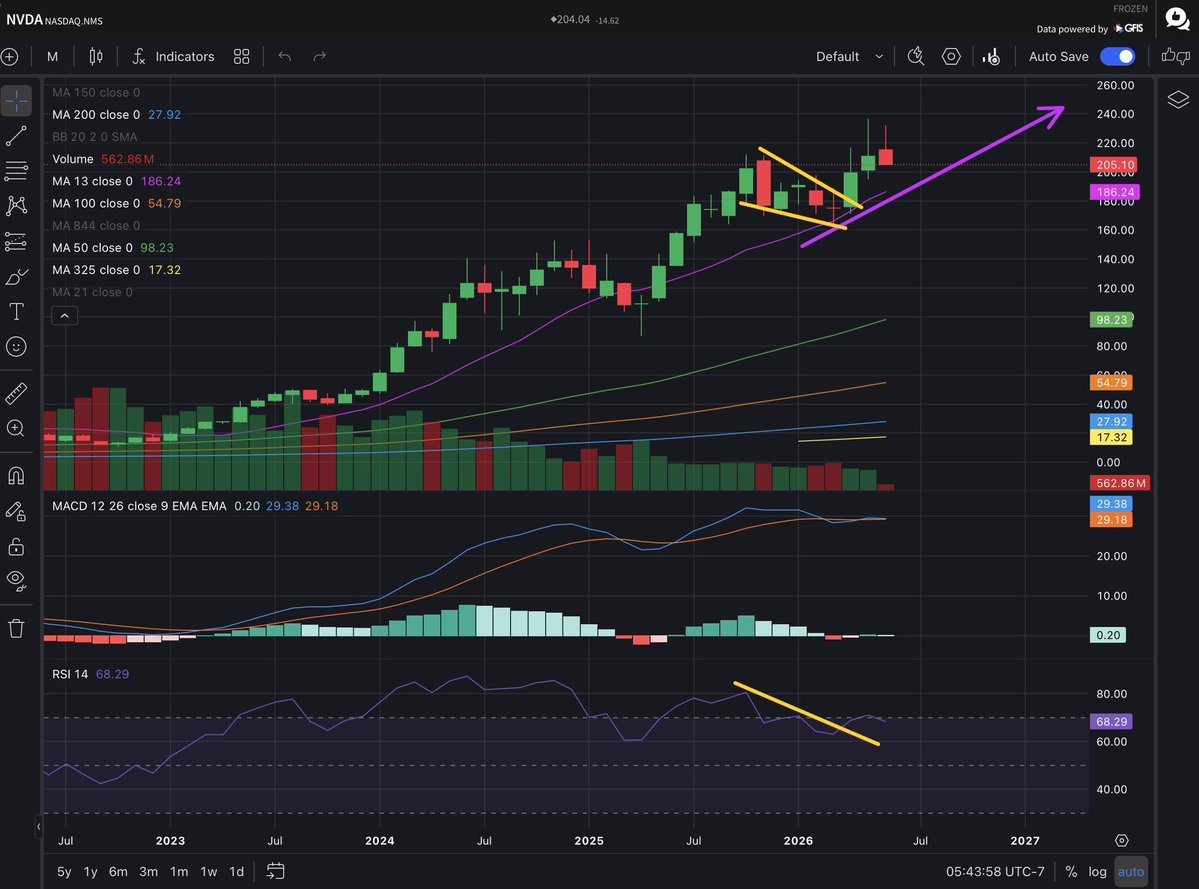The image size is (1199, 889).
Task: Collapse the indicator legend with chevron
Action: pyautogui.click(x=64, y=315)
